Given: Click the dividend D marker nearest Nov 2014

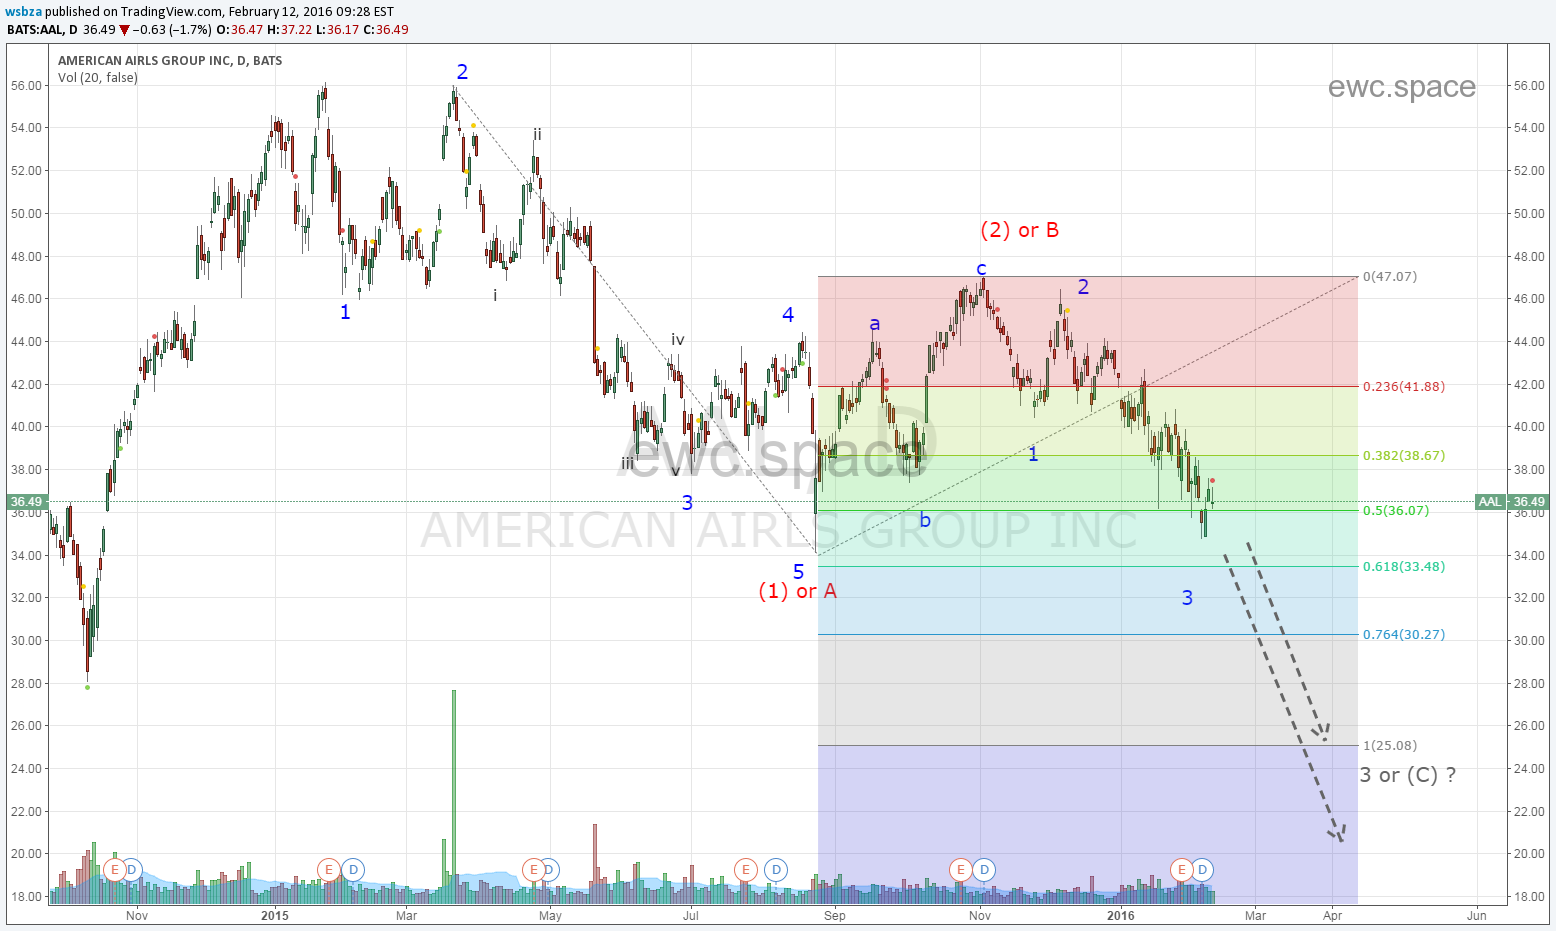Looking at the screenshot, I should click(132, 870).
